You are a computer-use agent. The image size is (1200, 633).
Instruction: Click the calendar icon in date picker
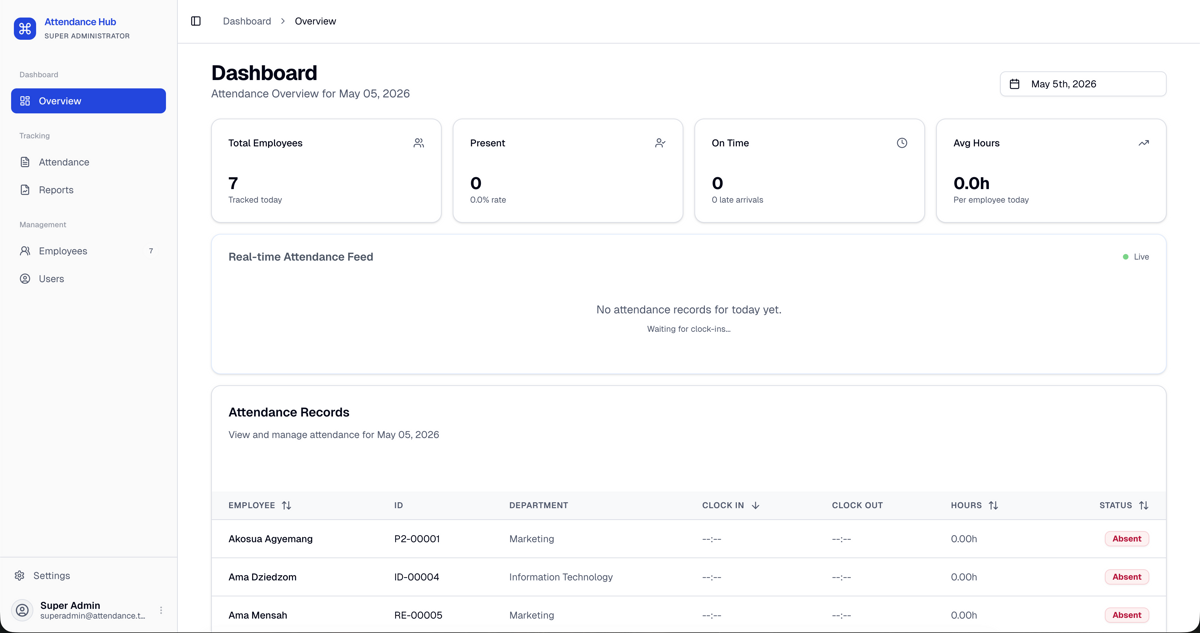[1014, 84]
